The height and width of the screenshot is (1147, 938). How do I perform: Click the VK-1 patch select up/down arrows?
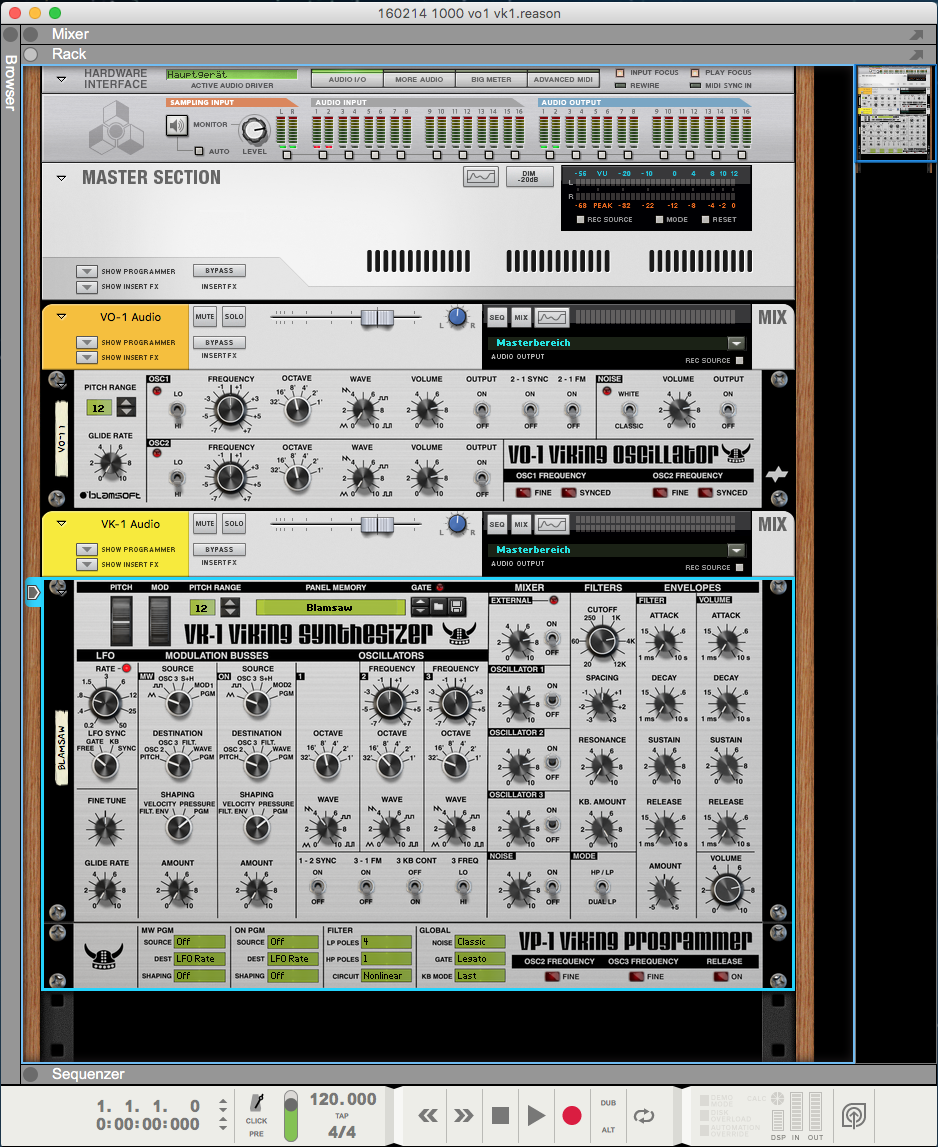[420, 606]
